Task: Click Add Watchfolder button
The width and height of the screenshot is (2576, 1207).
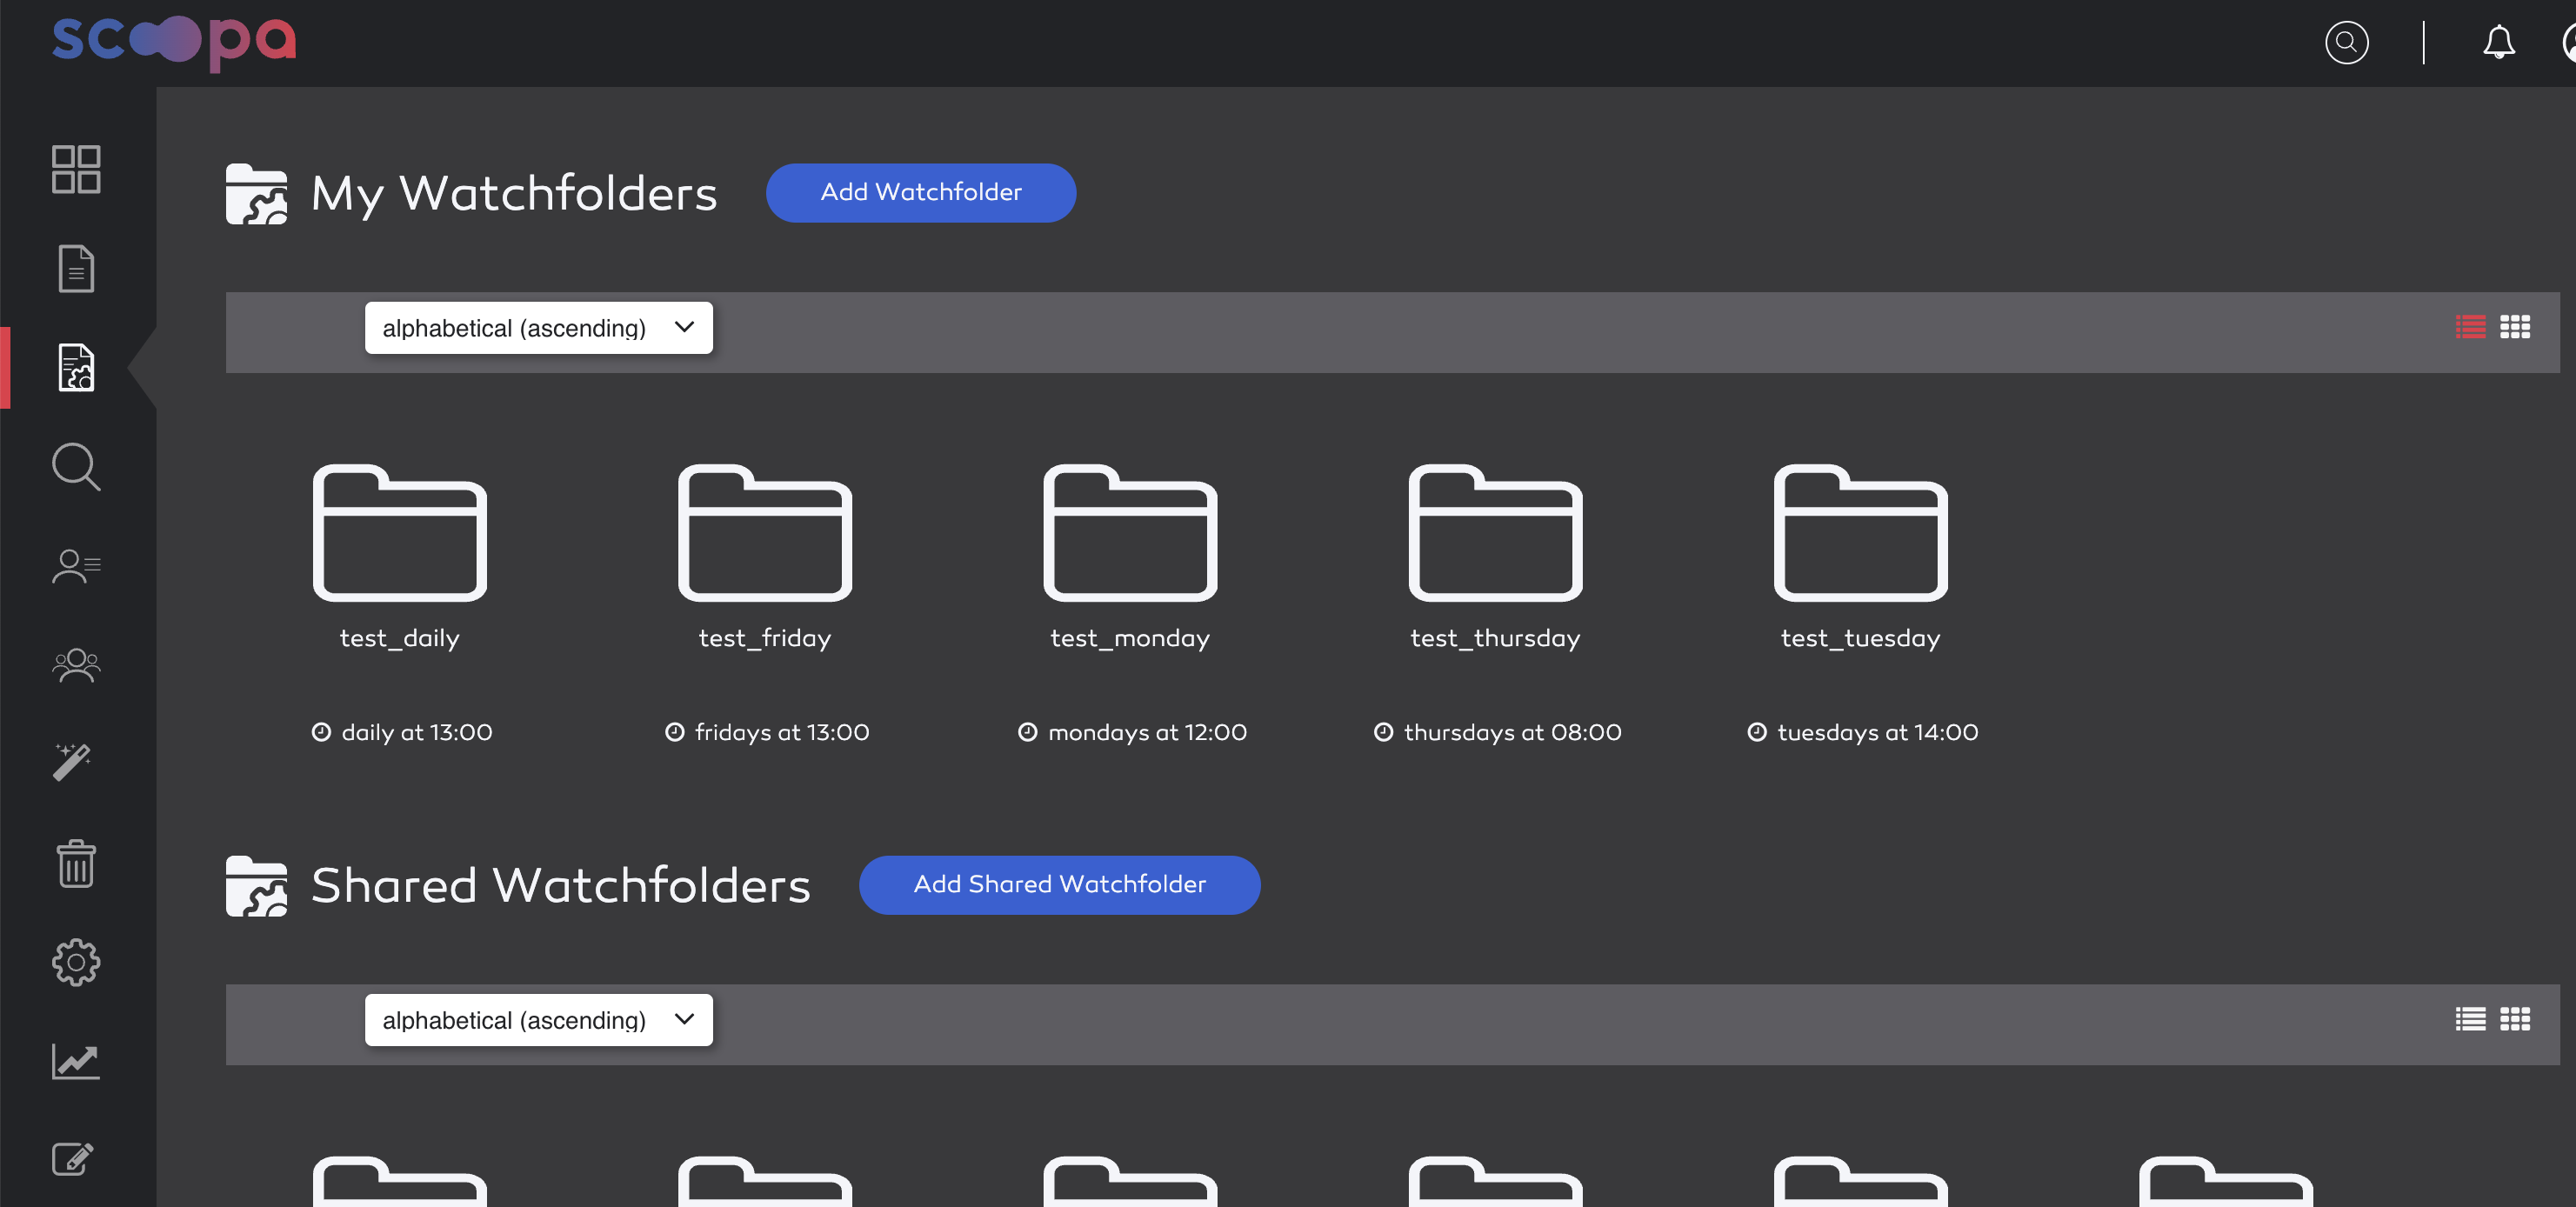Action: (921, 192)
